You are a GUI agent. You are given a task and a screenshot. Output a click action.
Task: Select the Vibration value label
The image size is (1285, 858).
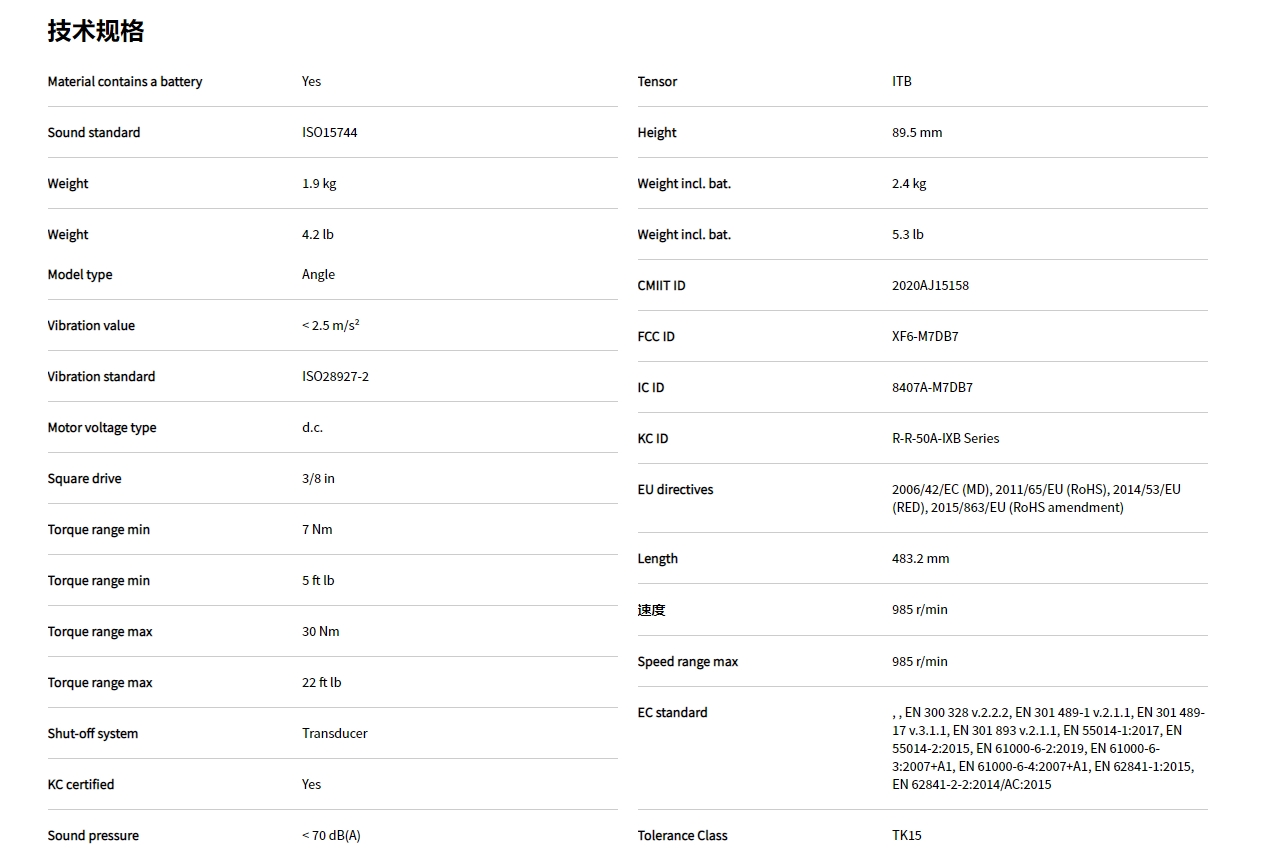[x=91, y=325]
